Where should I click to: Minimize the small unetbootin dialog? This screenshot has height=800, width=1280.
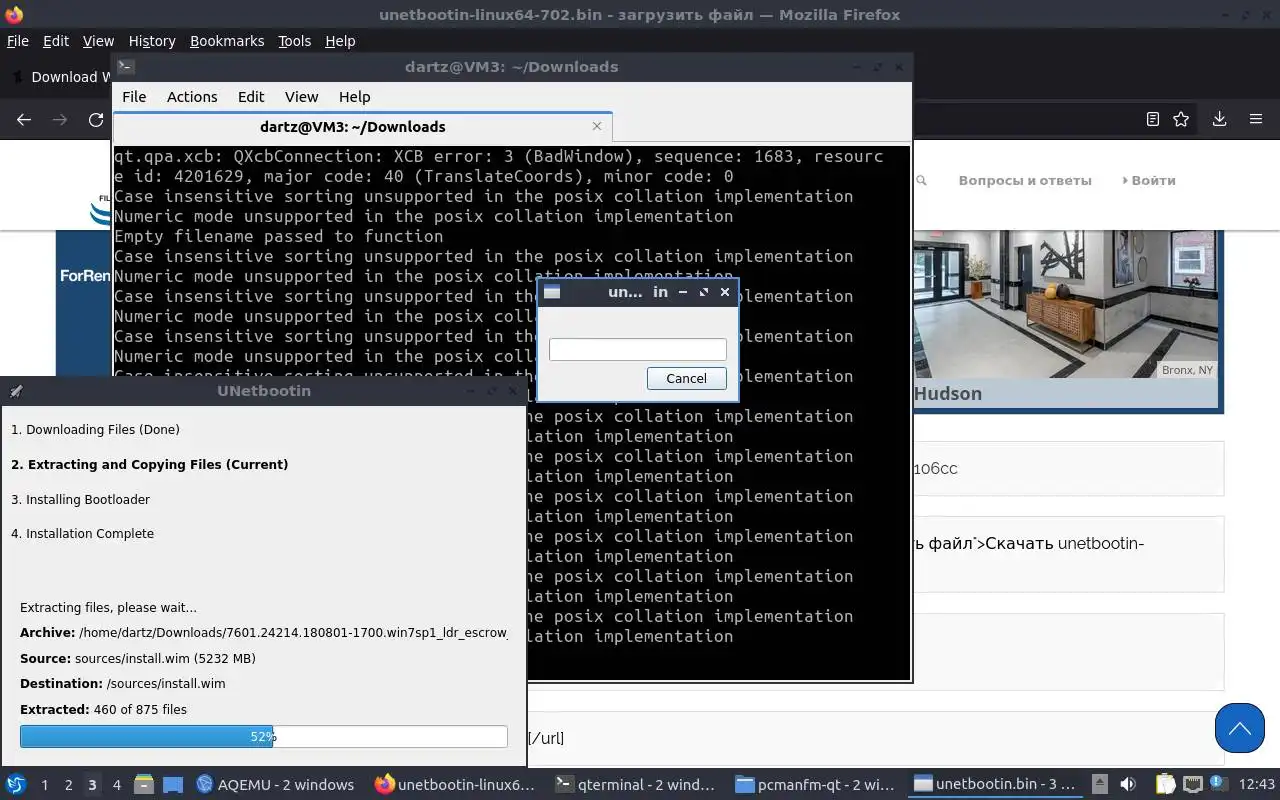(x=683, y=292)
